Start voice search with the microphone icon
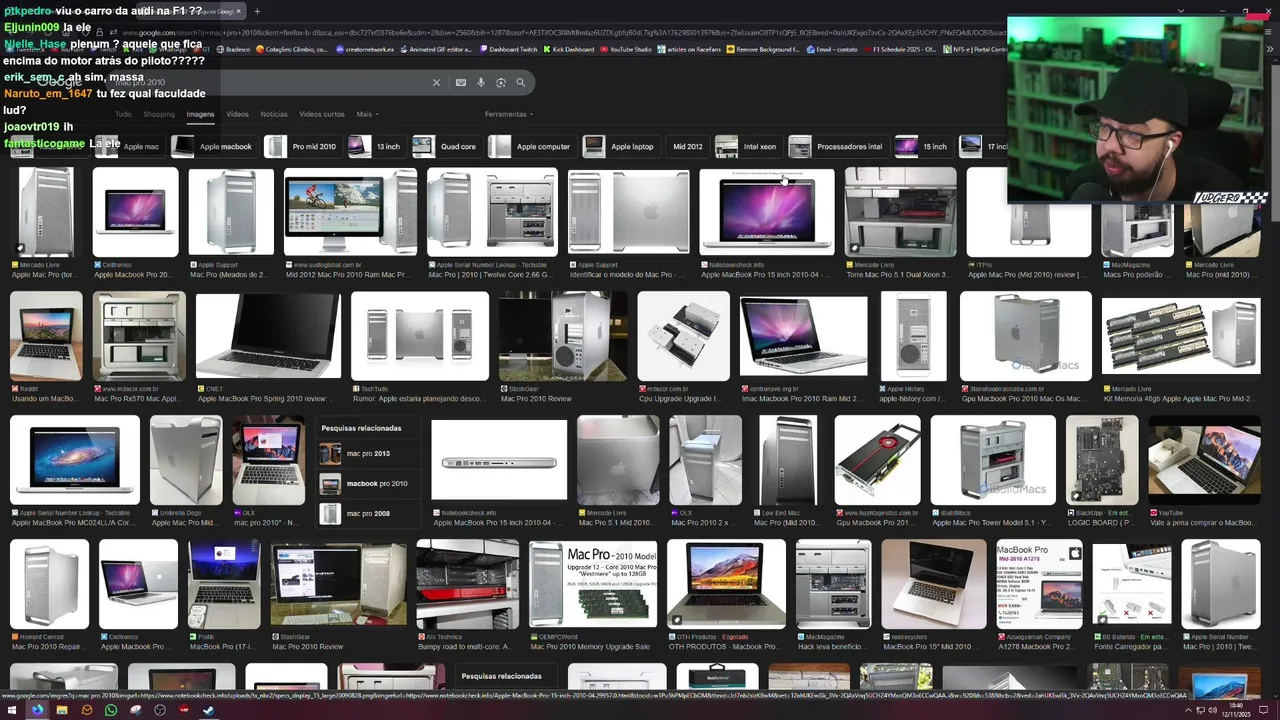1280x720 pixels. pyautogui.click(x=481, y=83)
